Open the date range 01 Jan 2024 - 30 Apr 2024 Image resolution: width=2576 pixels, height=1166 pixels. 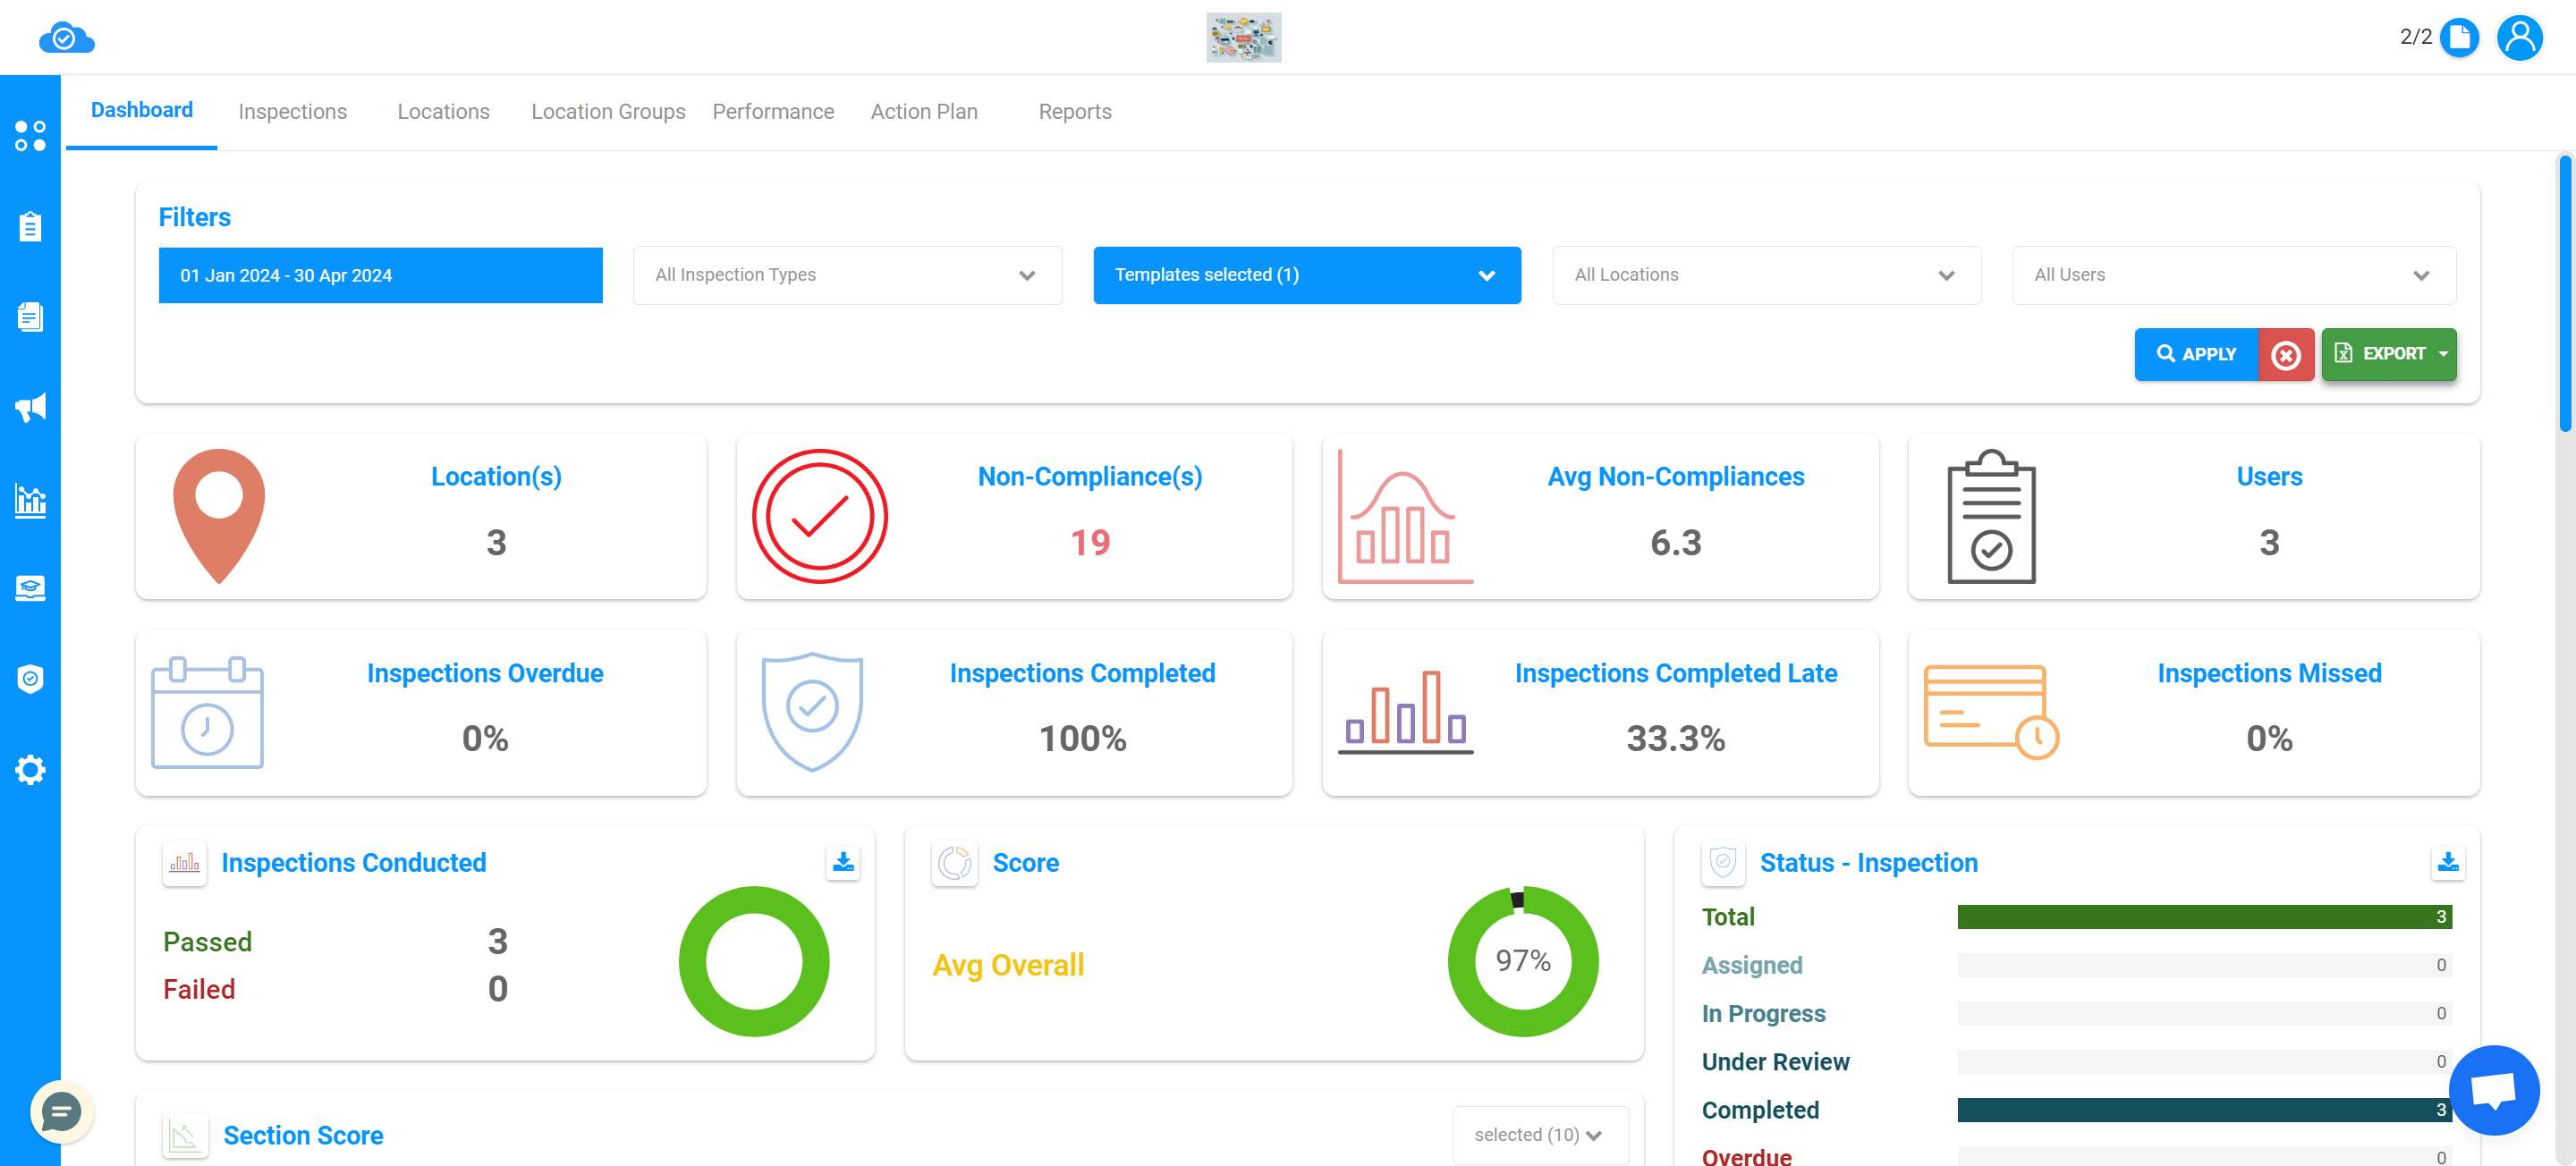[380, 275]
